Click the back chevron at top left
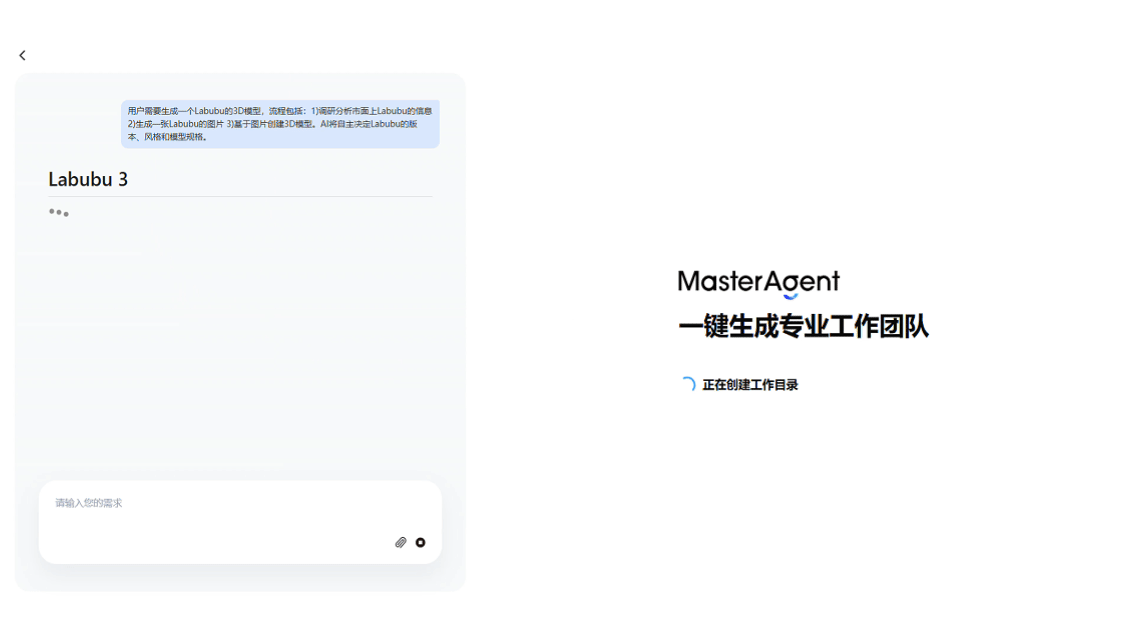 point(22,55)
